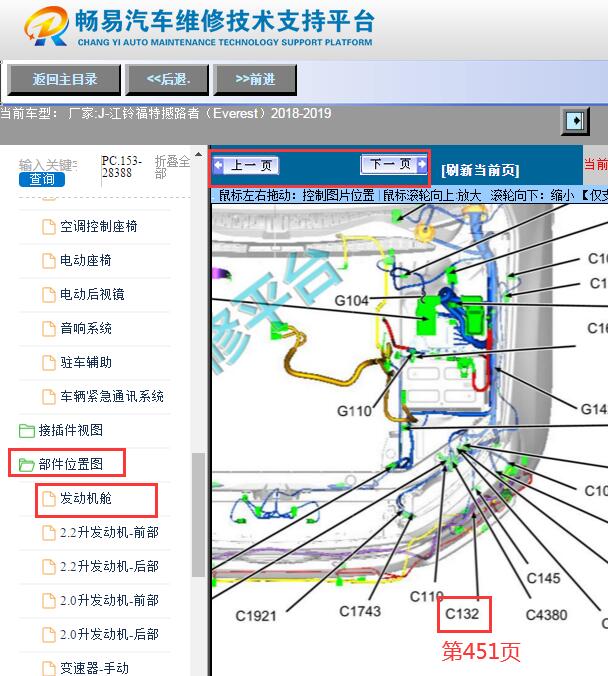This screenshot has width=608, height=676.
Task: Click the page icon beside 电动座椅
Action: coord(49,260)
